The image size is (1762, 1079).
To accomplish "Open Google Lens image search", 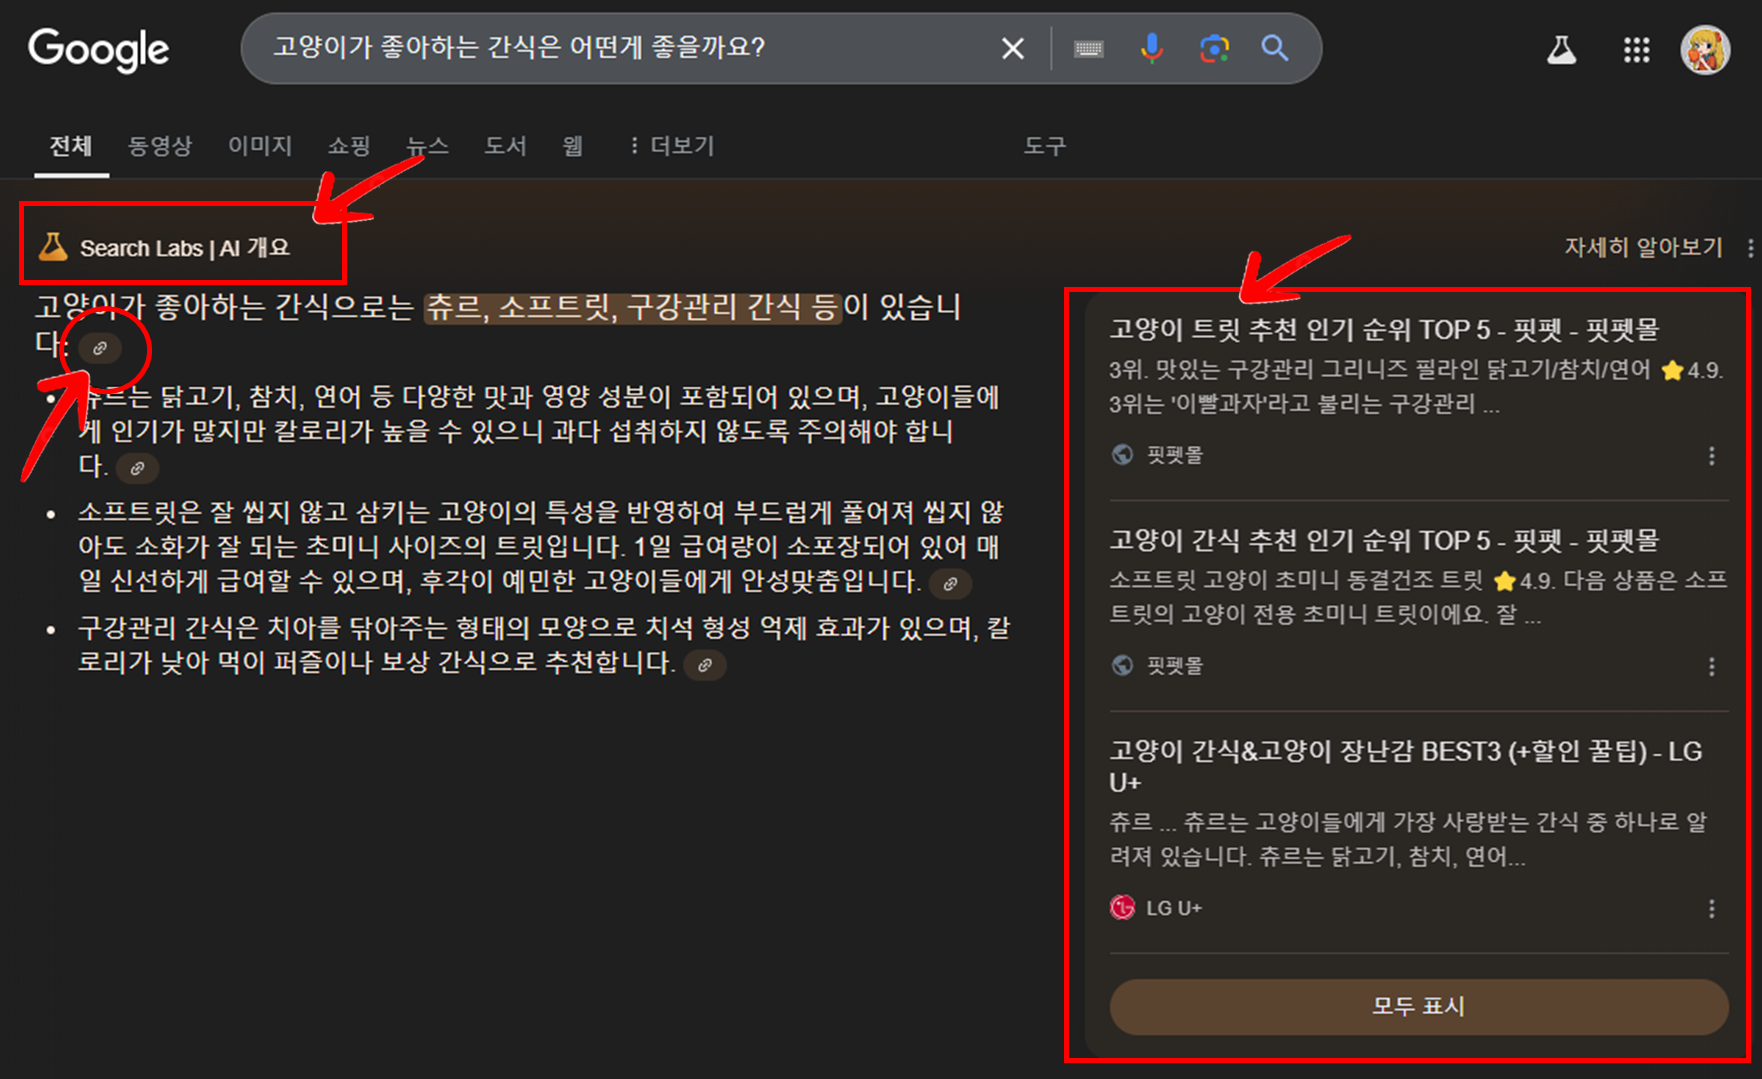I will 1214,48.
